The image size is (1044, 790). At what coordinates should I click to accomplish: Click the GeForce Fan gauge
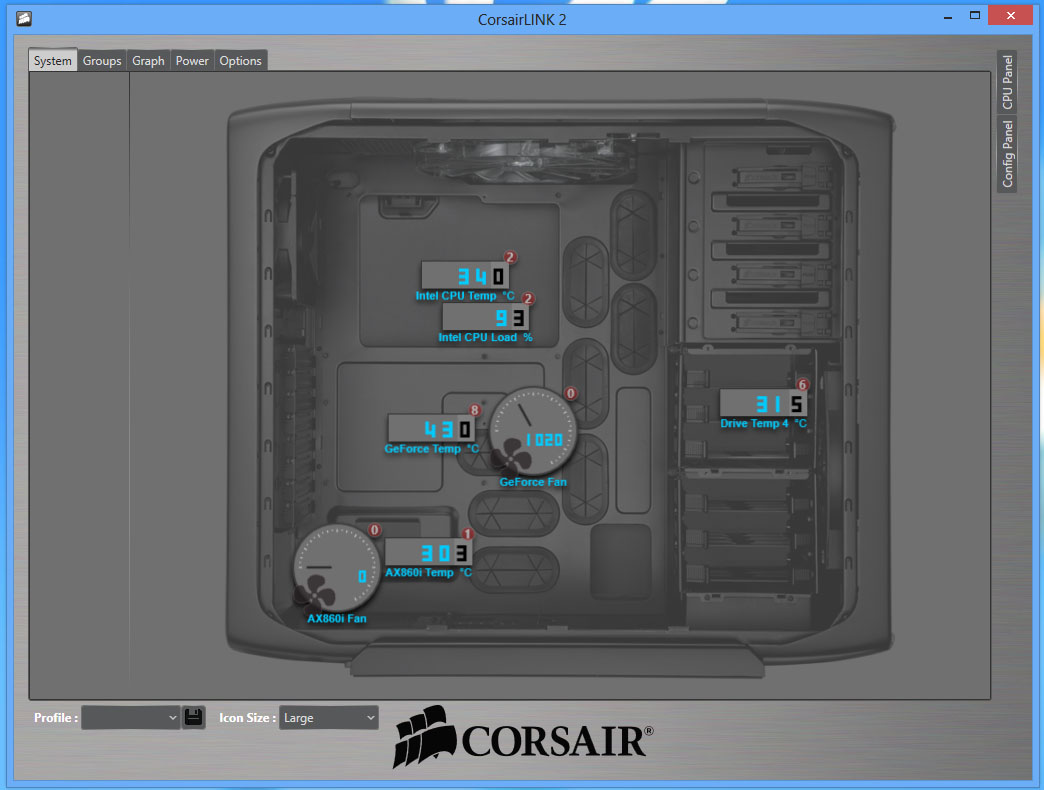pos(533,431)
